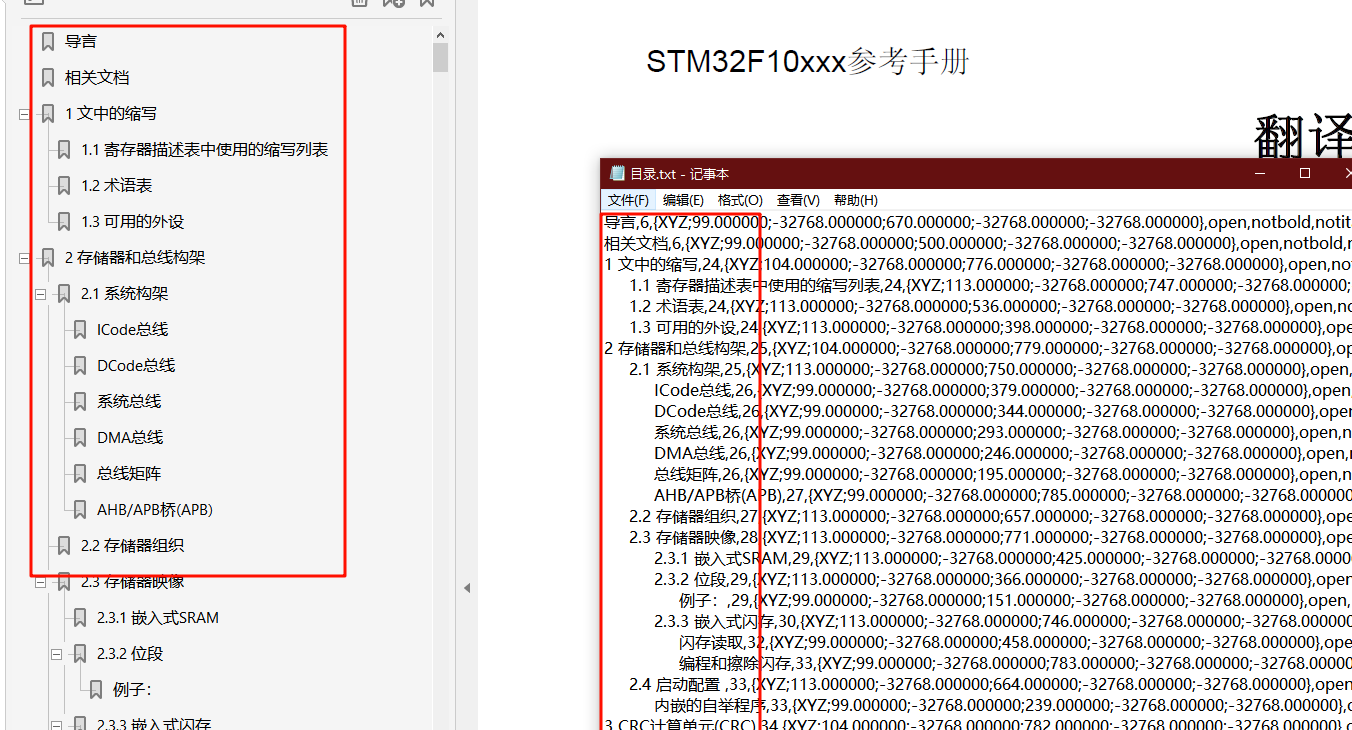1352x730 pixels.
Task: Click the bookmark icon beside 总线矩阵
Action: click(80, 474)
